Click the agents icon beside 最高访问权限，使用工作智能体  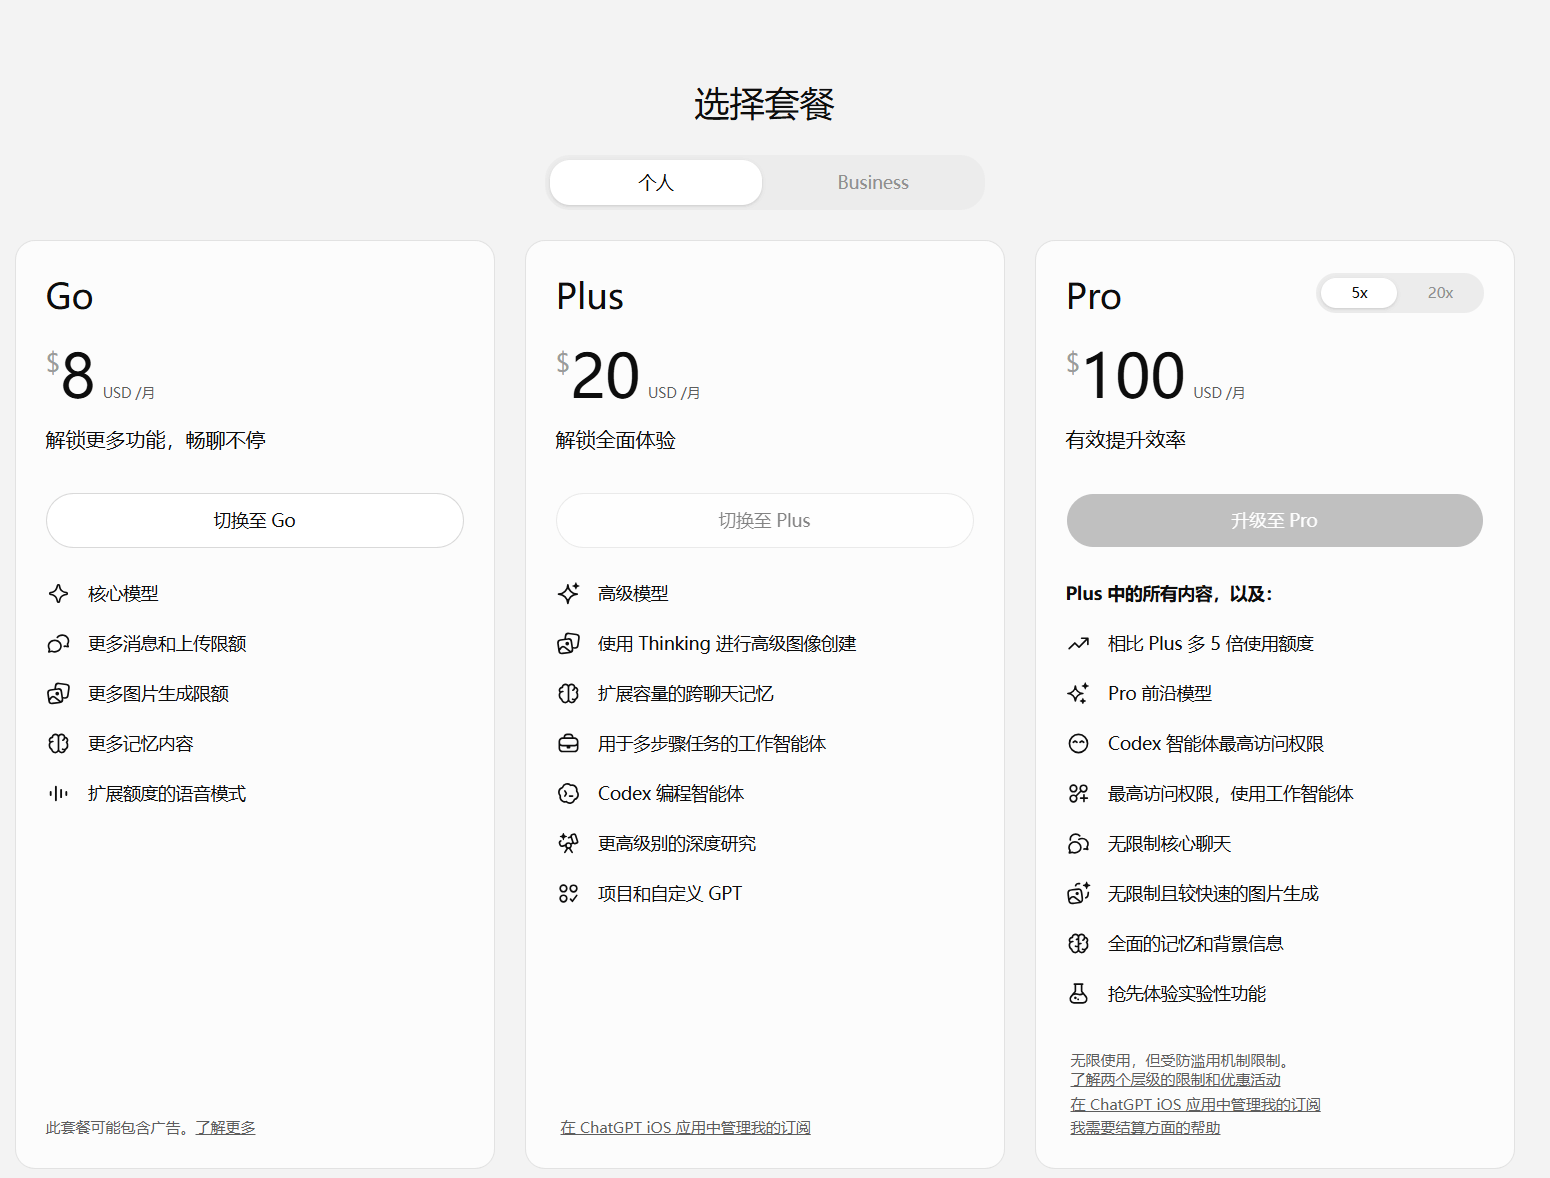click(1079, 794)
